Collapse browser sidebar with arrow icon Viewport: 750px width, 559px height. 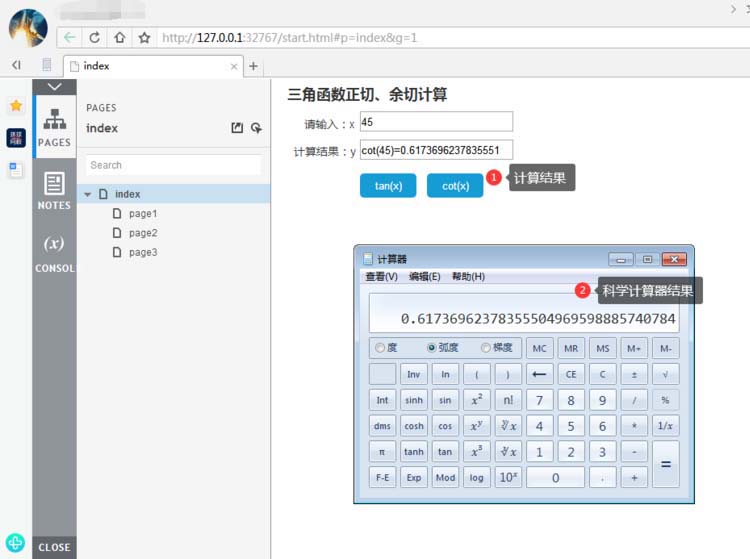pyautogui.click(x=16, y=65)
